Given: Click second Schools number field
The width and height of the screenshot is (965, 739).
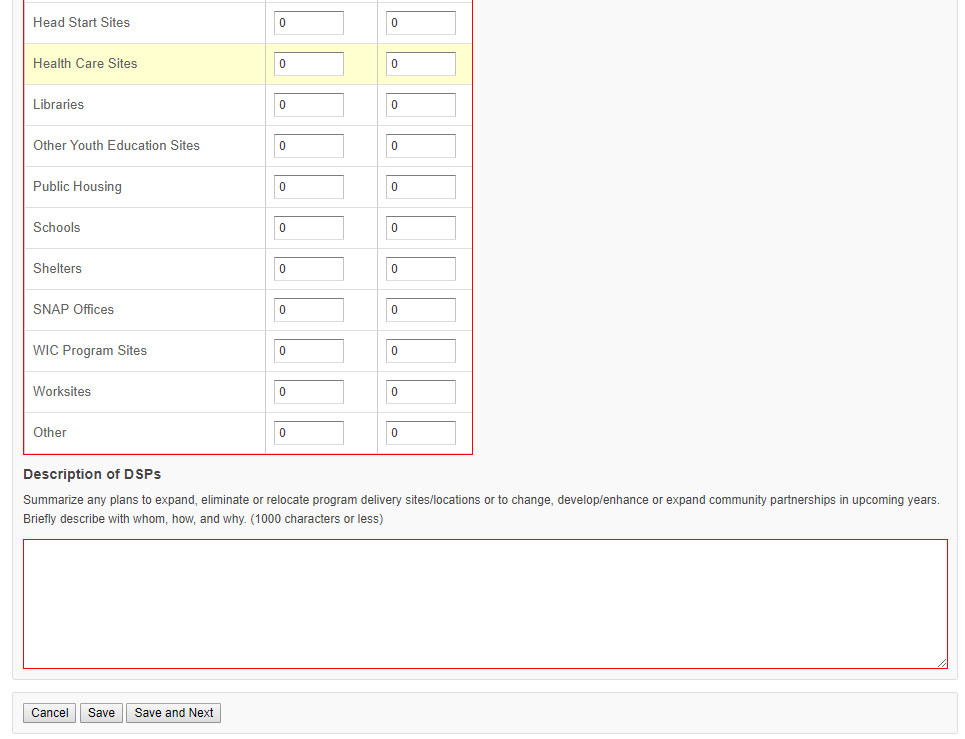Looking at the screenshot, I should click(x=421, y=228).
